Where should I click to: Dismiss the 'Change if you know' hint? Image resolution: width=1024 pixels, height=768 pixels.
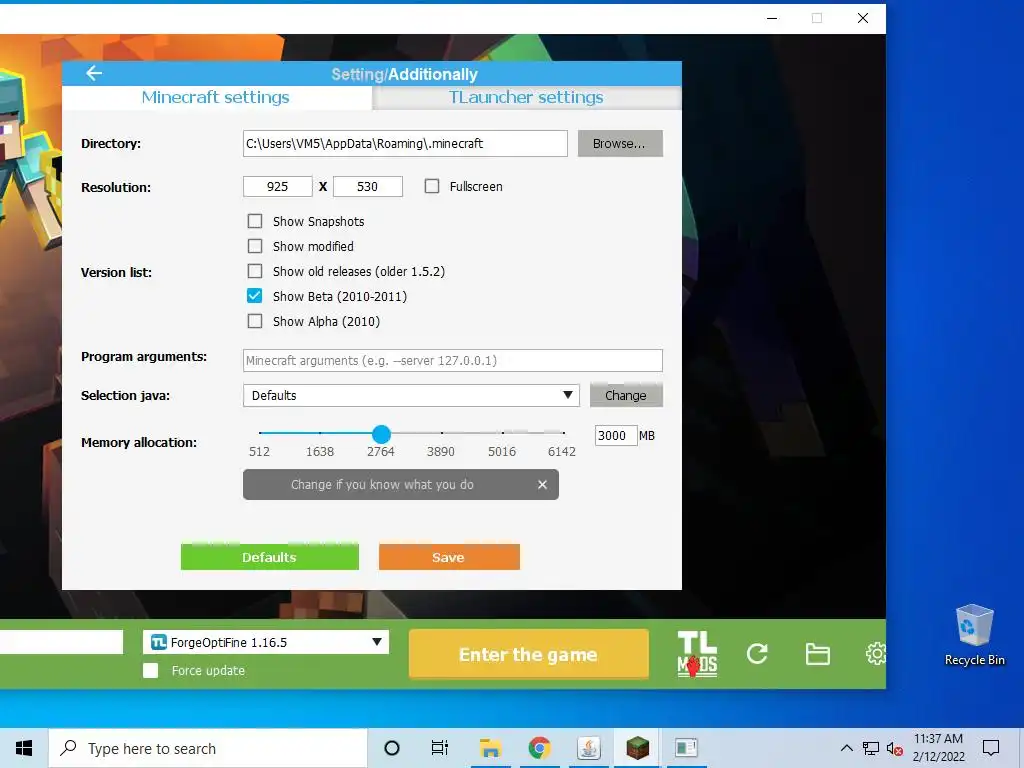click(x=542, y=485)
